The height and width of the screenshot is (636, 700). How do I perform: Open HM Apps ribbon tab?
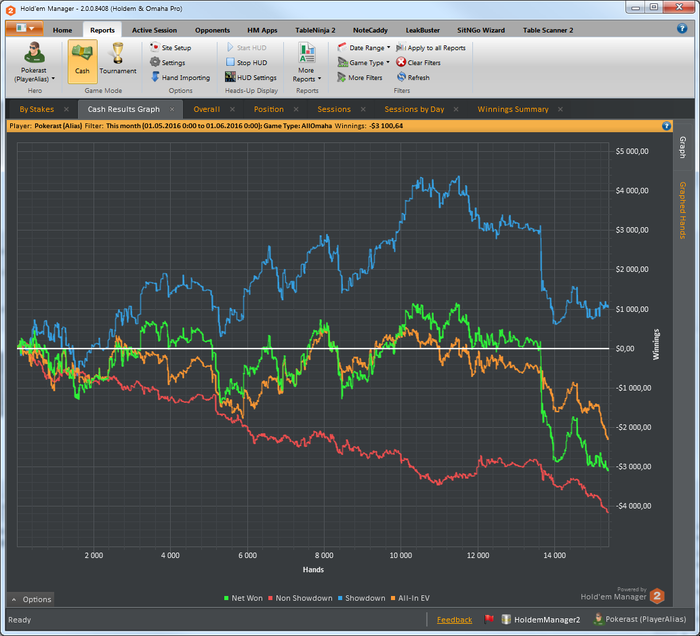point(262,30)
